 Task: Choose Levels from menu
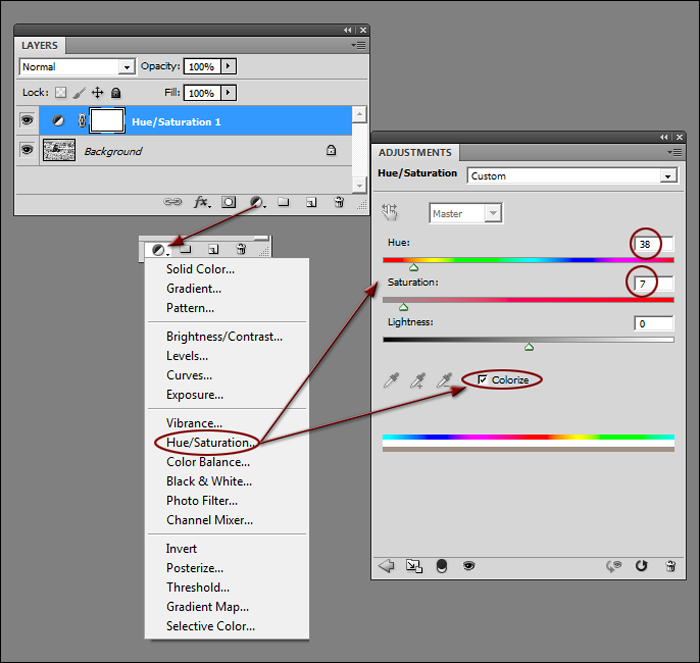tap(187, 356)
